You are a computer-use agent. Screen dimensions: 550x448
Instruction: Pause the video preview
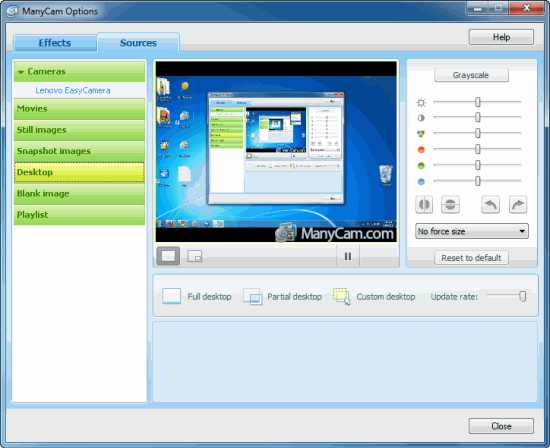pyautogui.click(x=348, y=256)
